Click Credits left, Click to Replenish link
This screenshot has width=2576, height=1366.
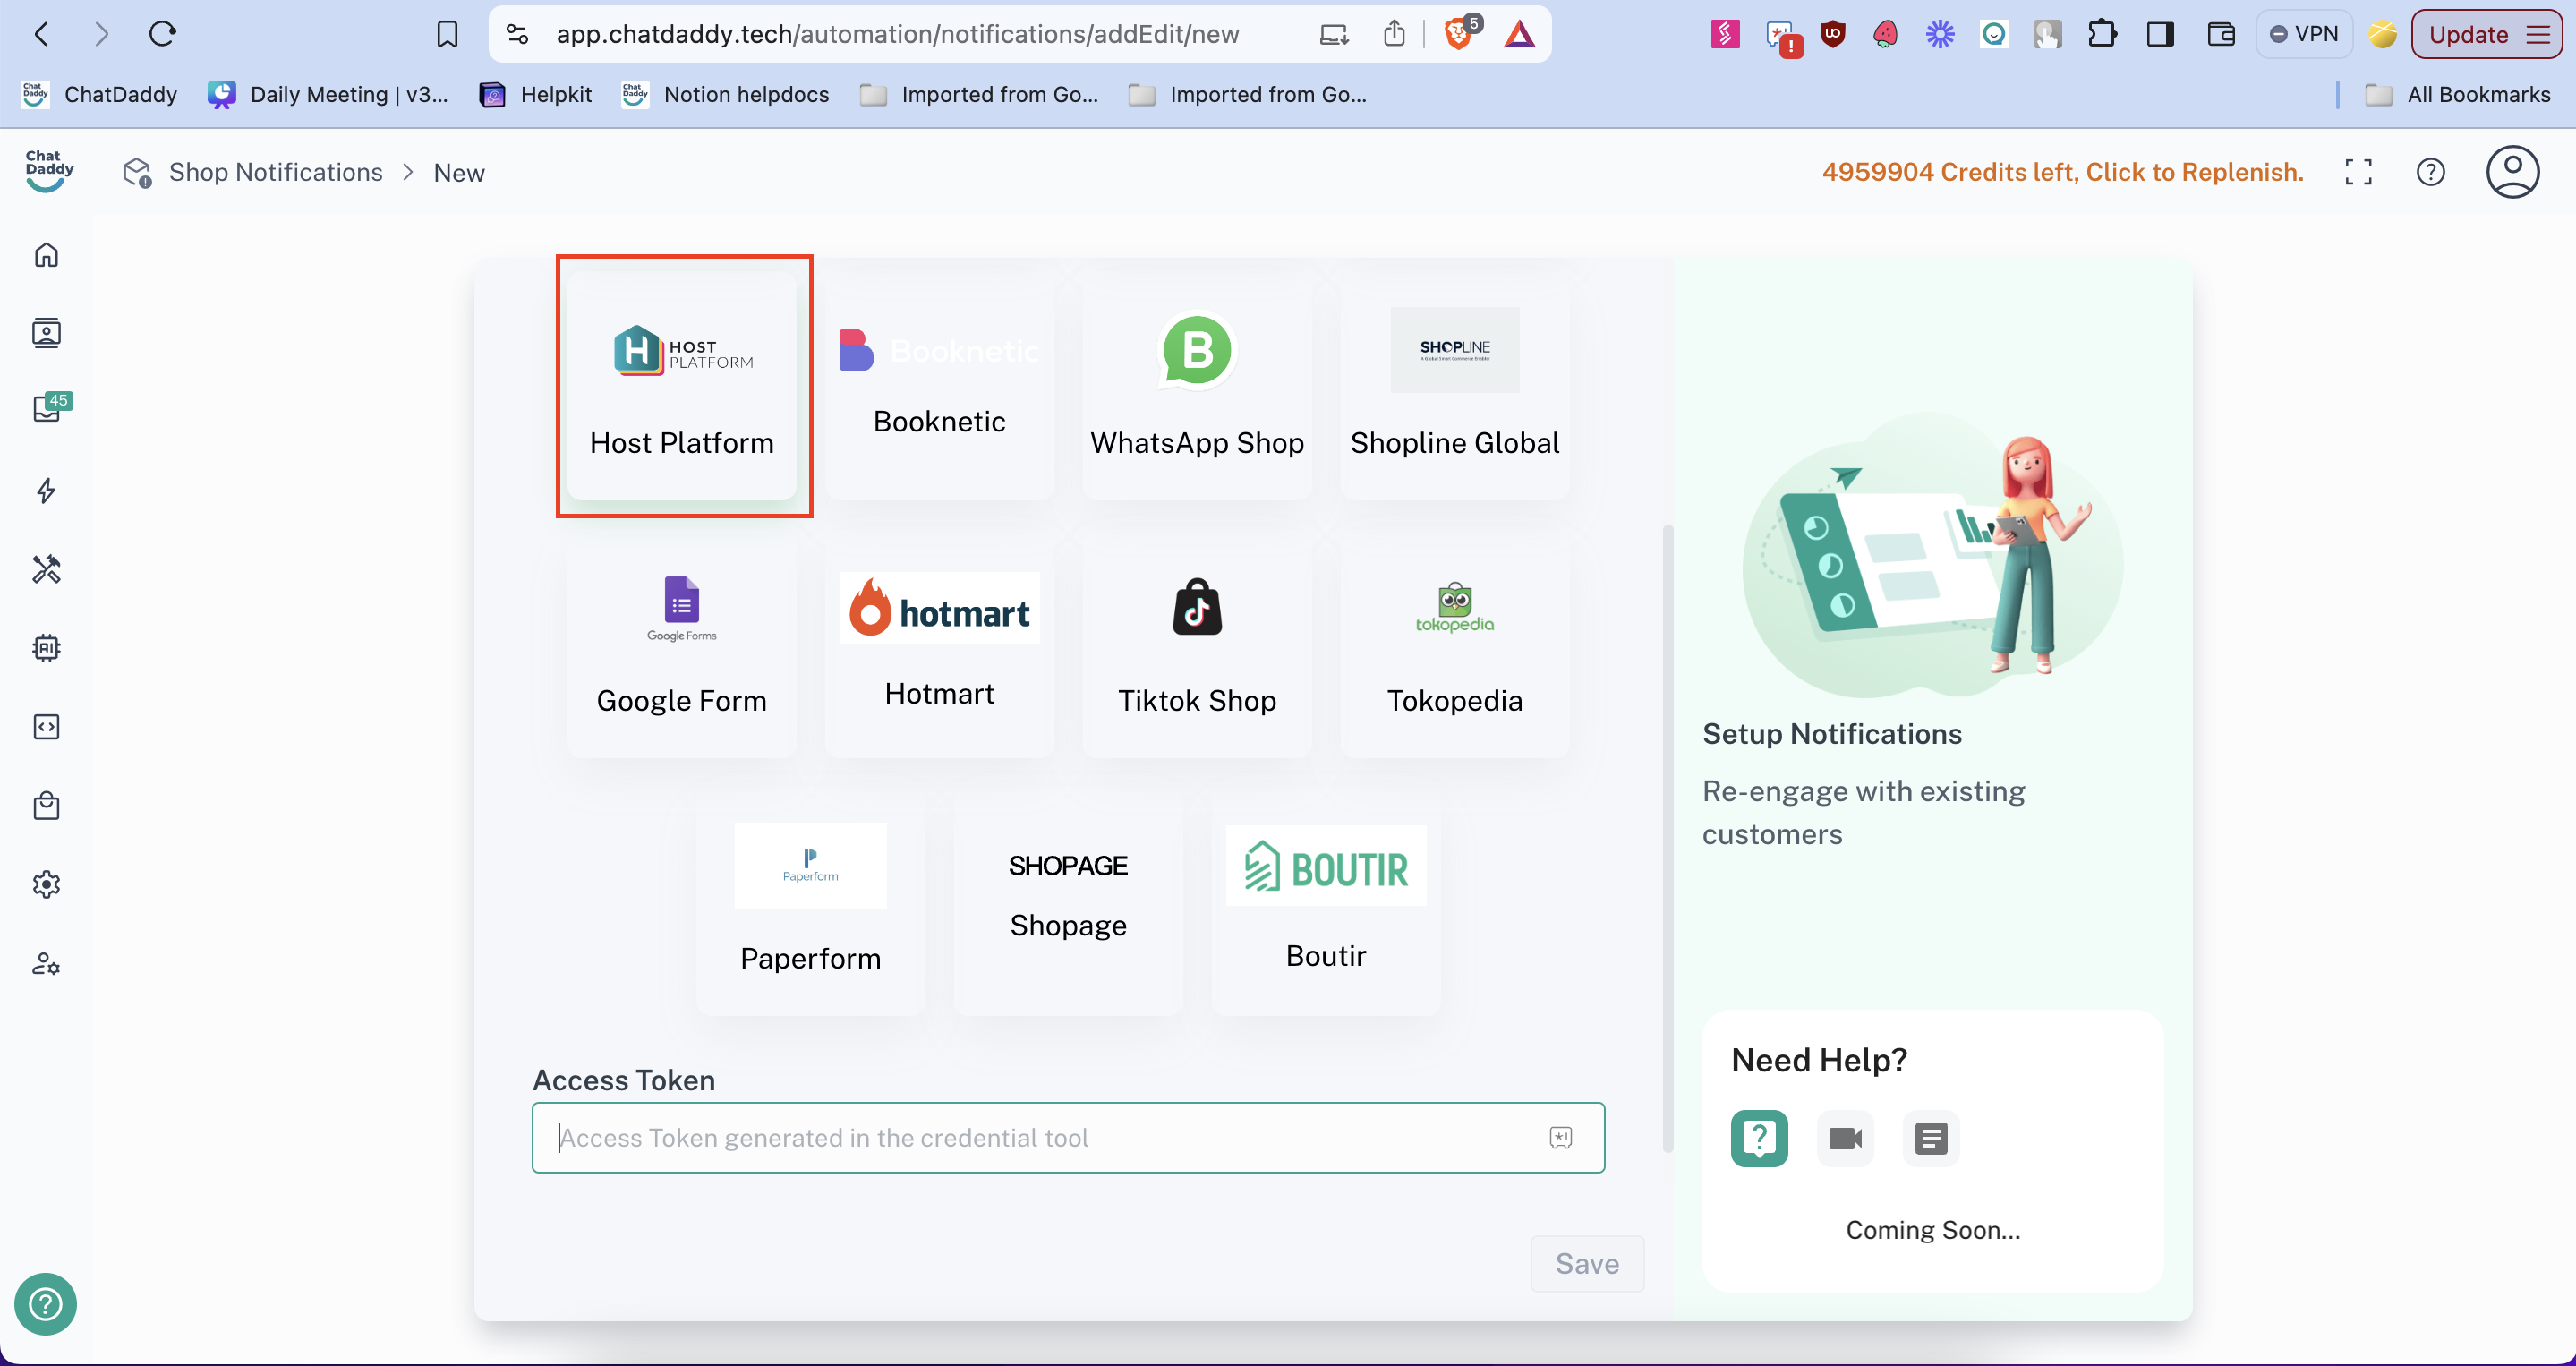[2062, 172]
